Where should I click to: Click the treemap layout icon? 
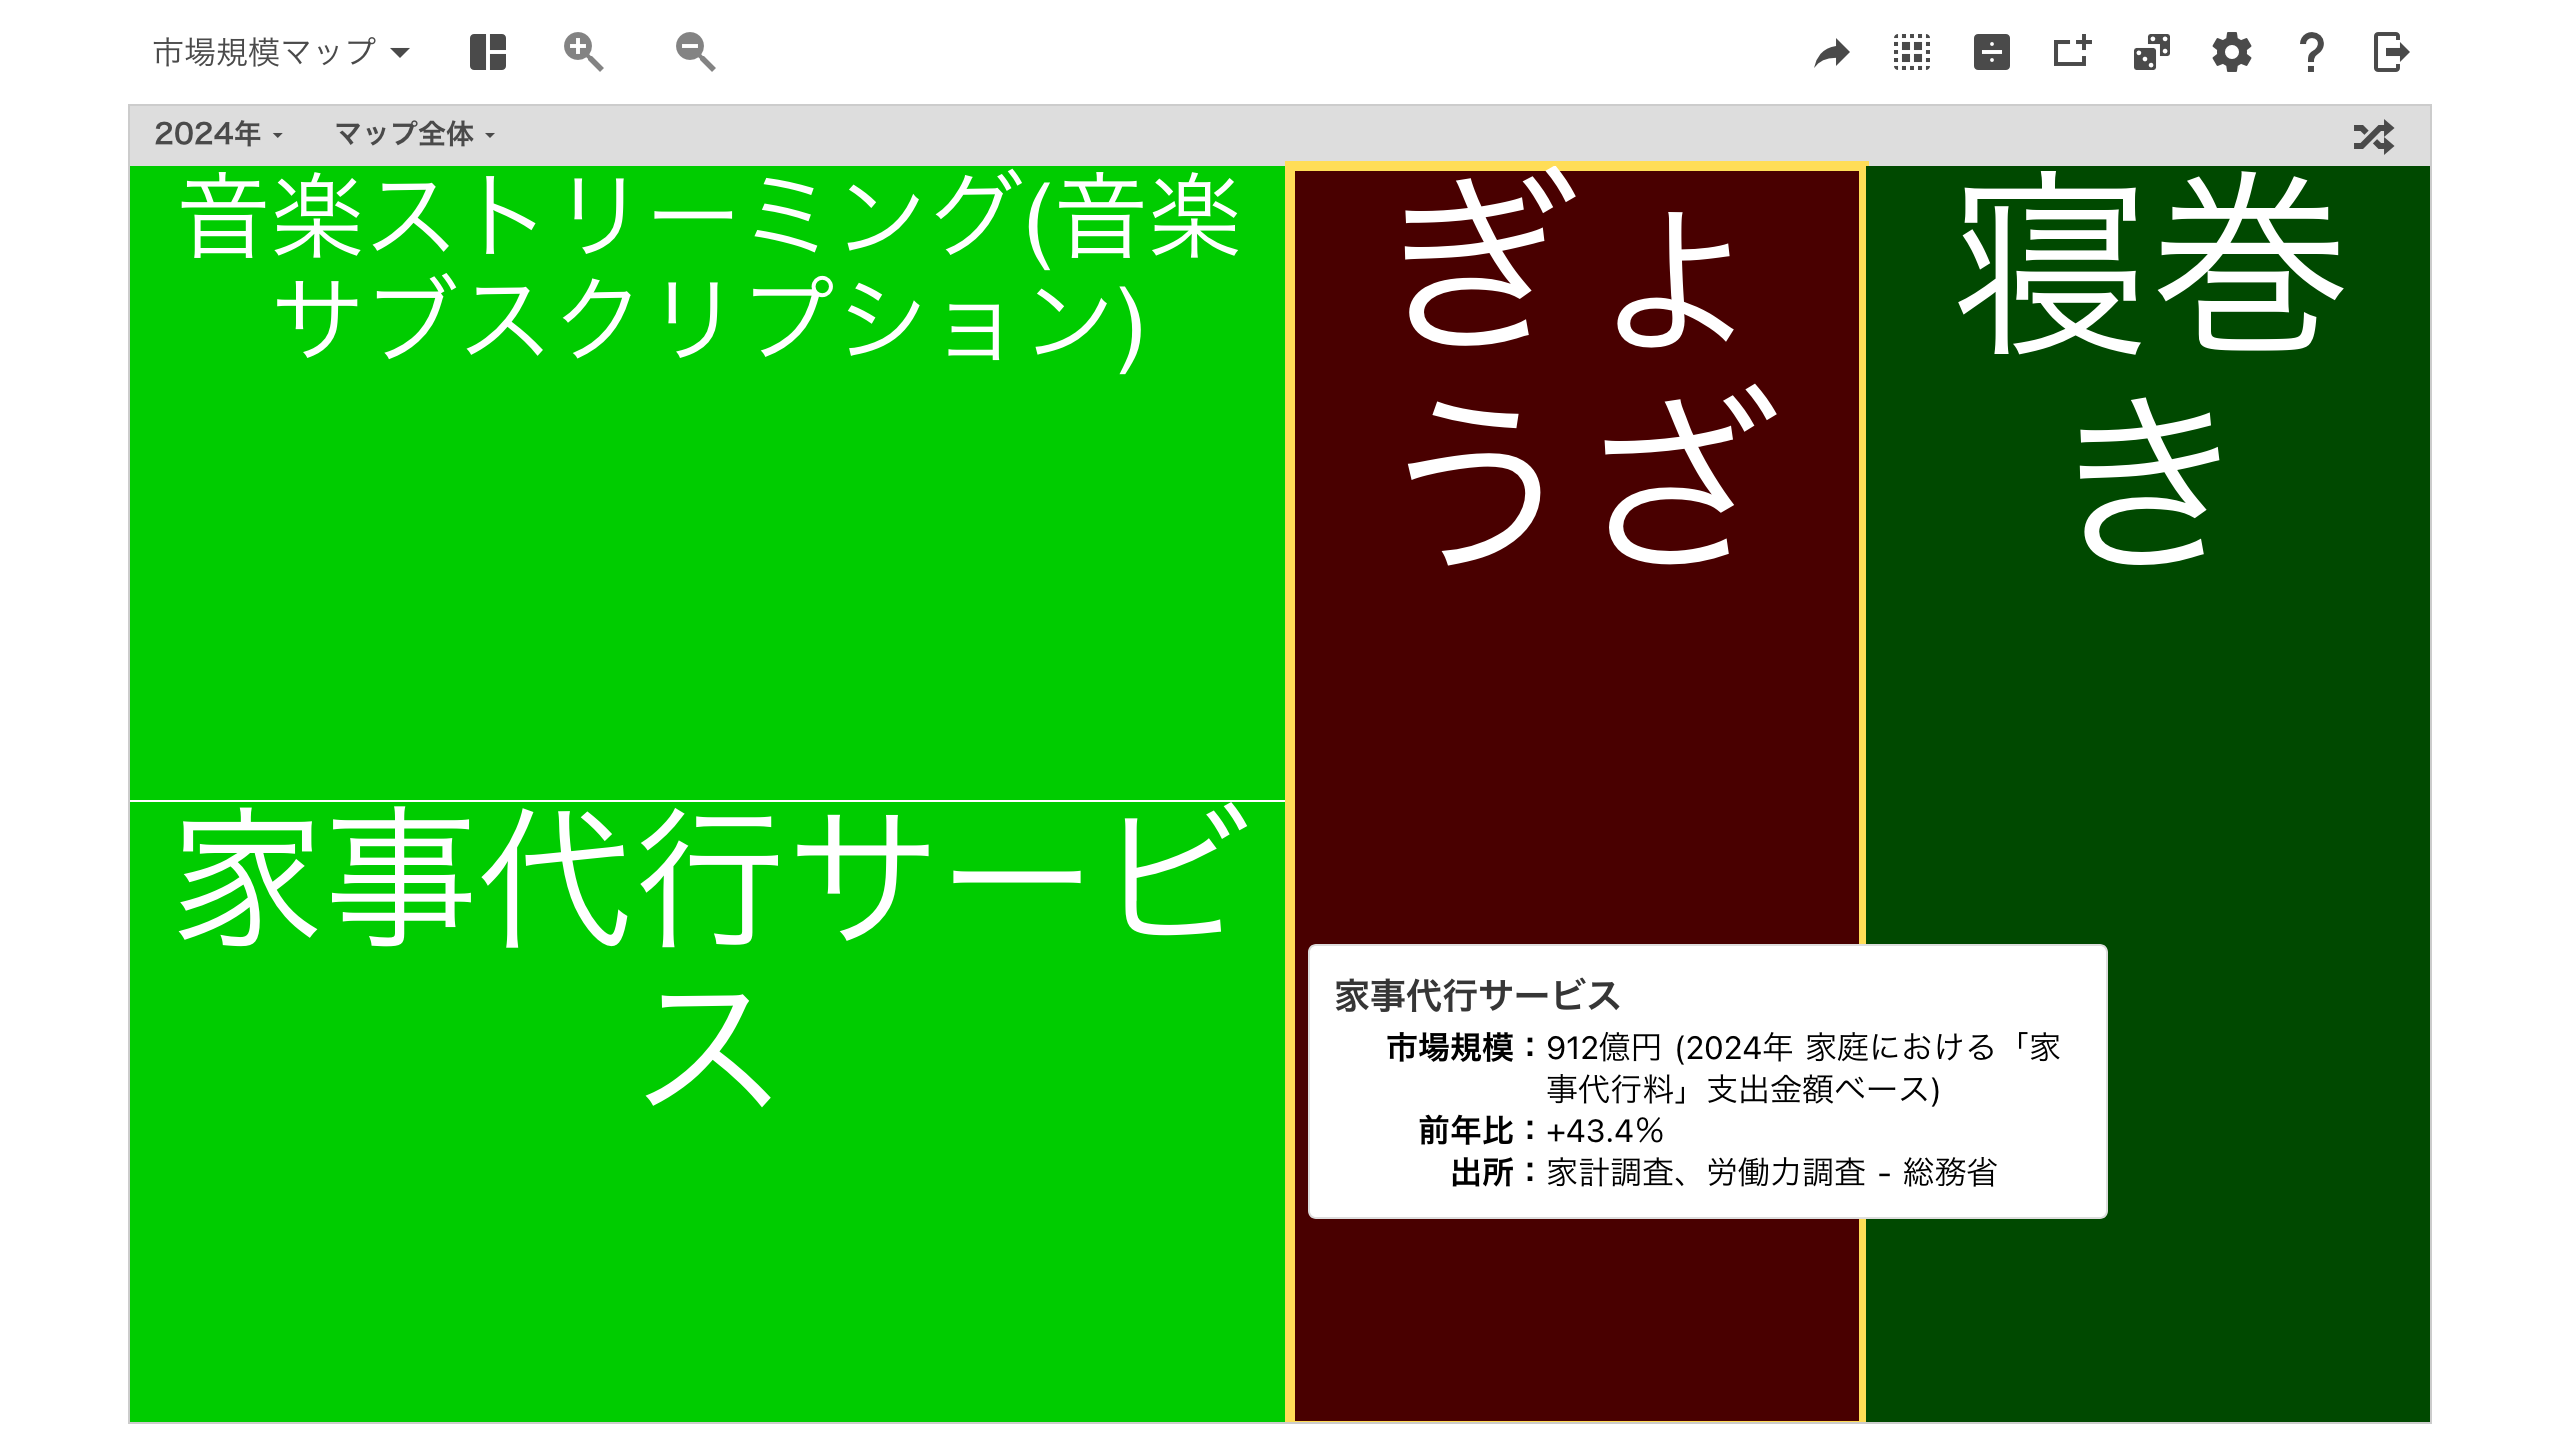pyautogui.click(x=488, y=52)
